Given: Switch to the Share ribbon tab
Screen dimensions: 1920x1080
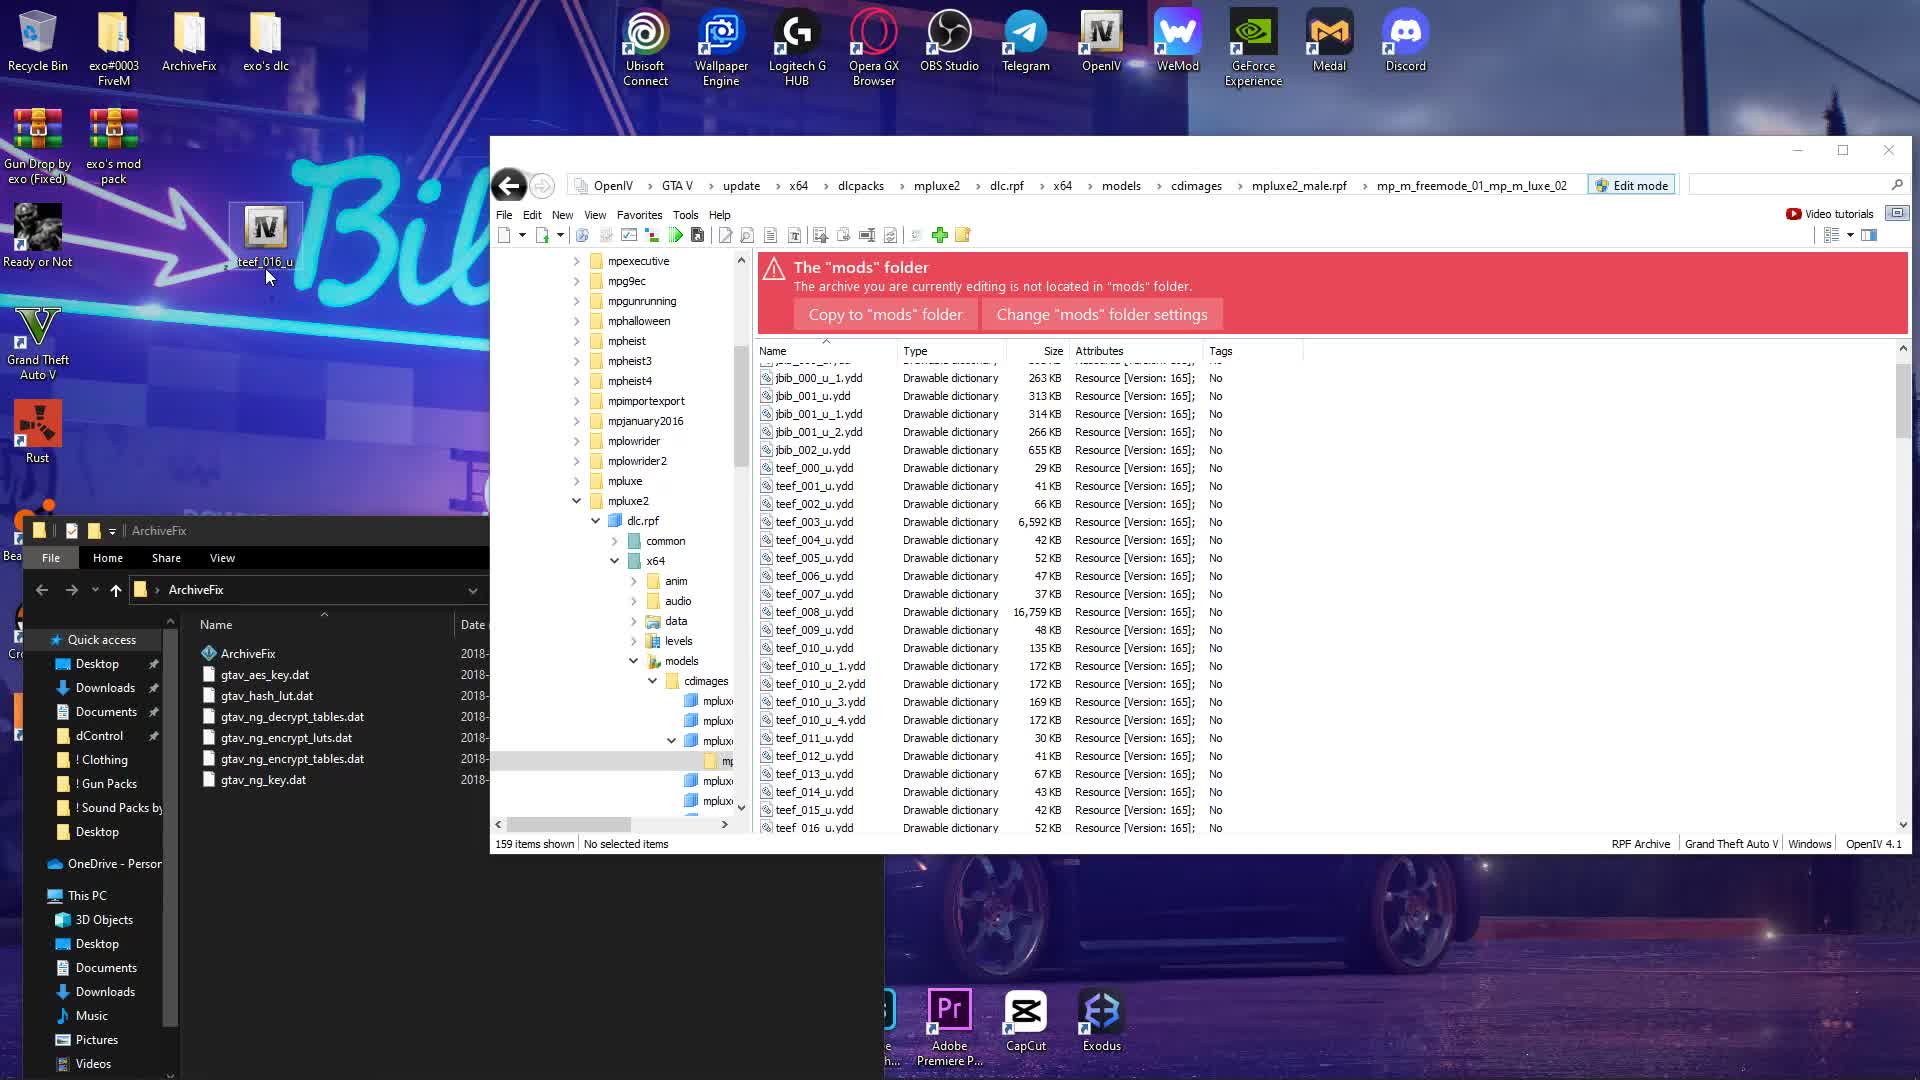Looking at the screenshot, I should [x=166, y=558].
